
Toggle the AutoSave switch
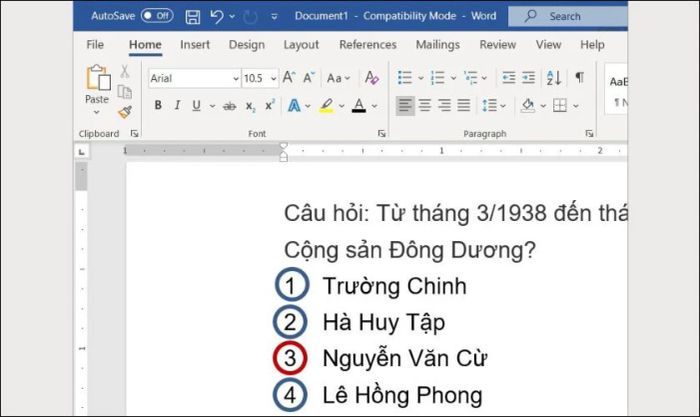(x=157, y=16)
